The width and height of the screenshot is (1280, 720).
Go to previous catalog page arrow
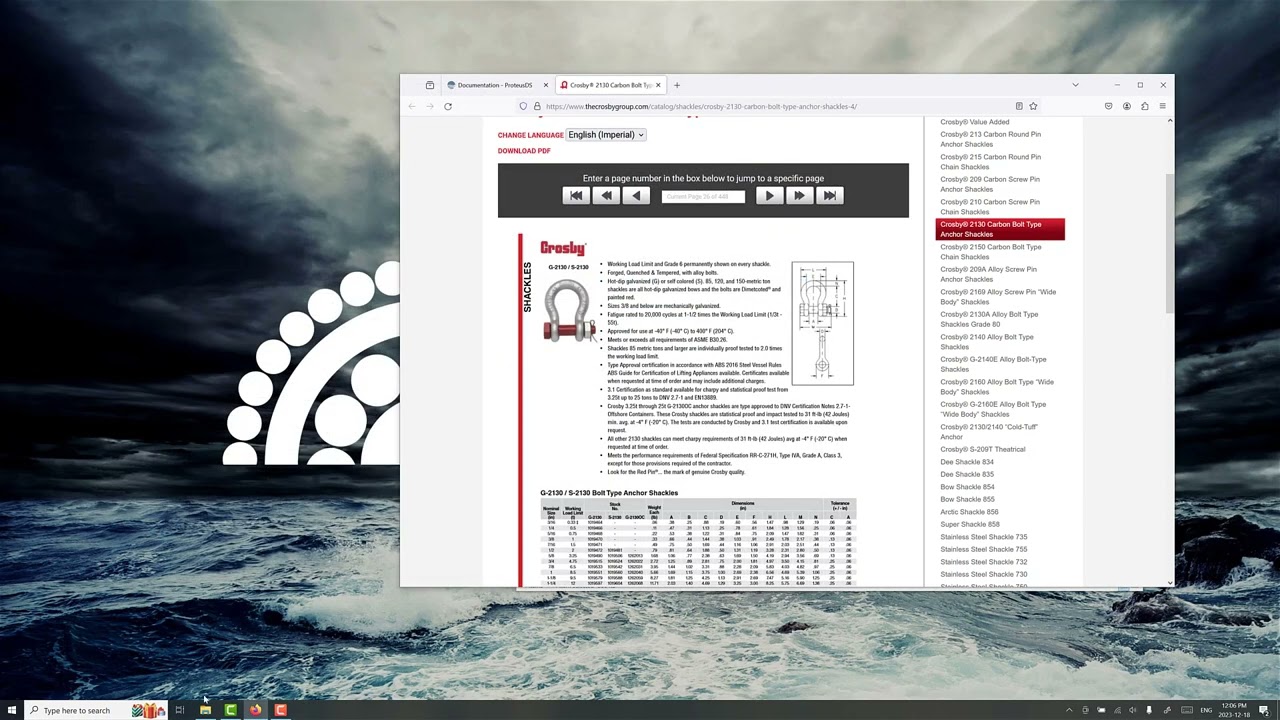(636, 196)
